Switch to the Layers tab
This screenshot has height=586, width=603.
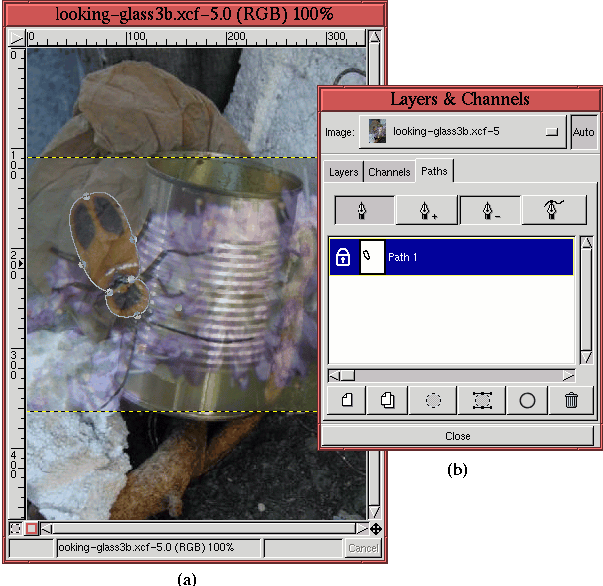343,172
